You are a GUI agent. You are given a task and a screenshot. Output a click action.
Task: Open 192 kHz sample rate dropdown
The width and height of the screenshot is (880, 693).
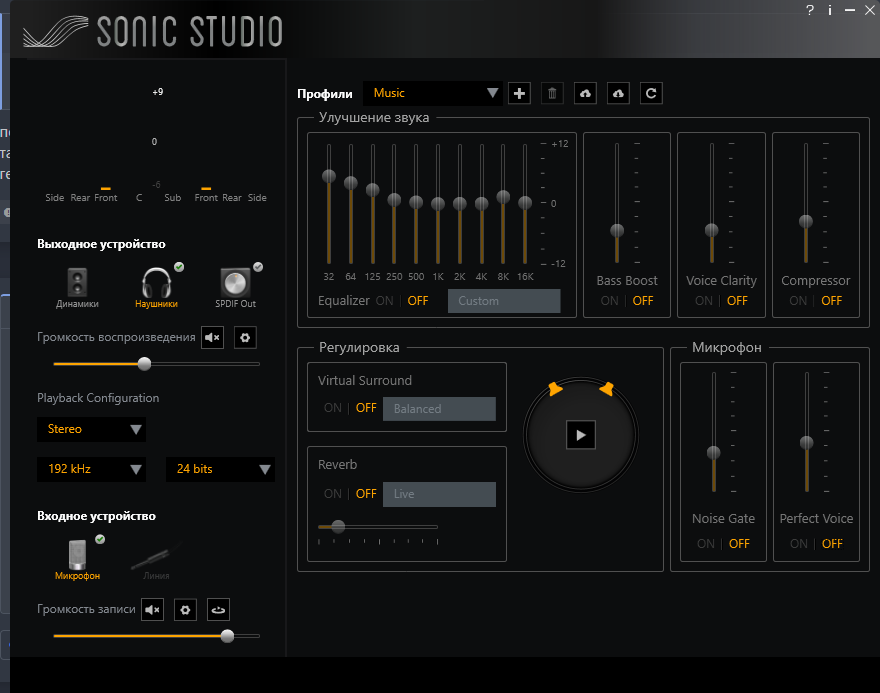click(91, 469)
